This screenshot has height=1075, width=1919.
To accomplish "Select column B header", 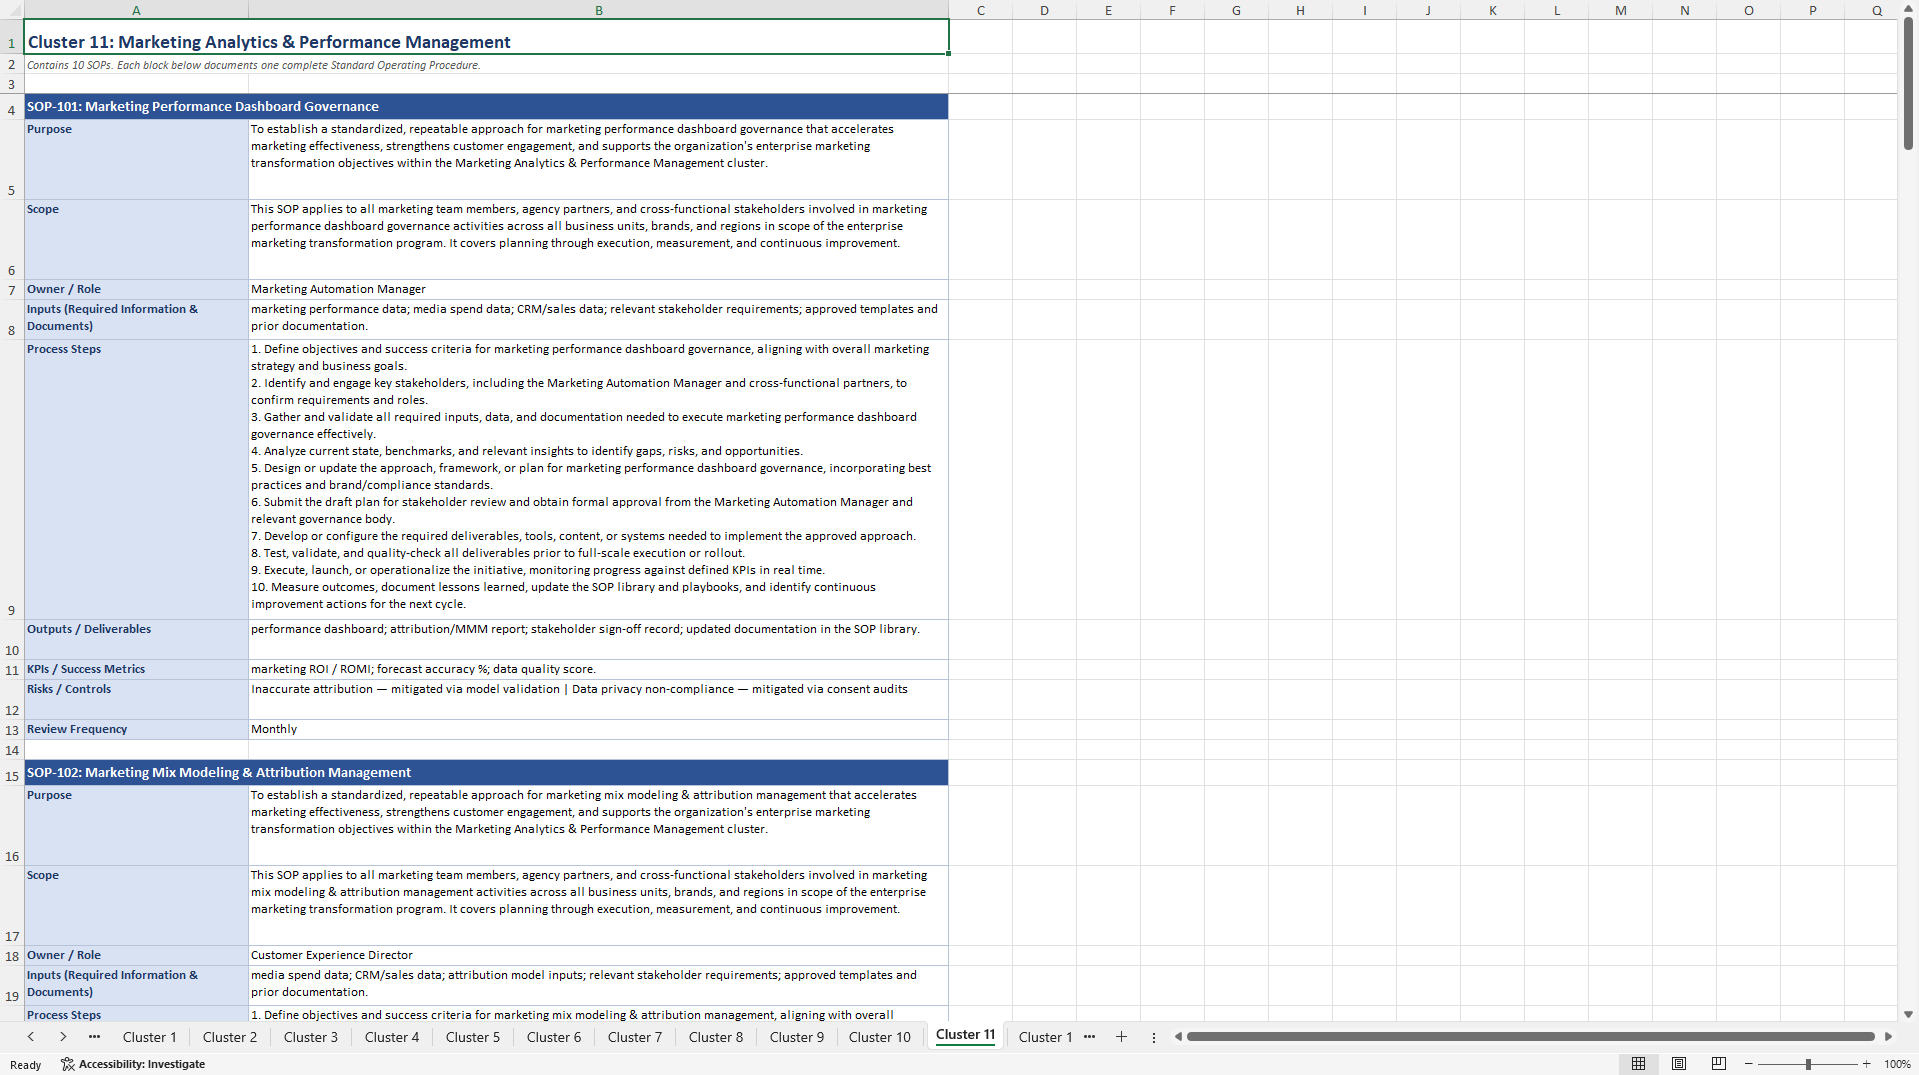I will (x=598, y=10).
